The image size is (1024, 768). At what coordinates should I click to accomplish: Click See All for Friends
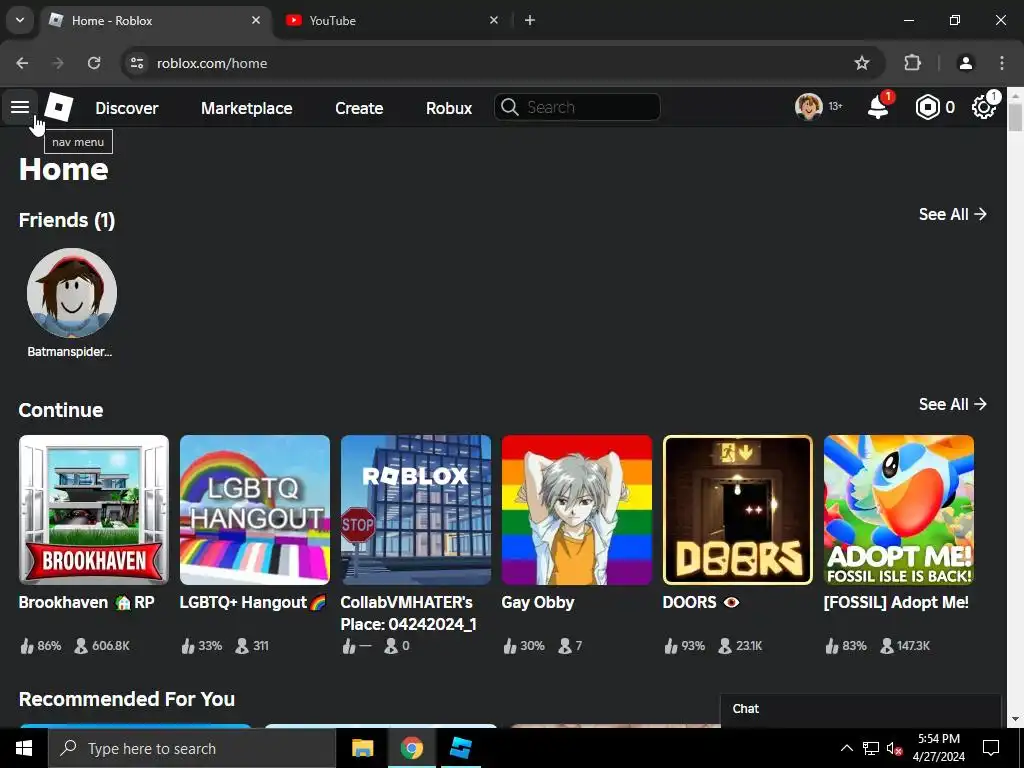[952, 214]
